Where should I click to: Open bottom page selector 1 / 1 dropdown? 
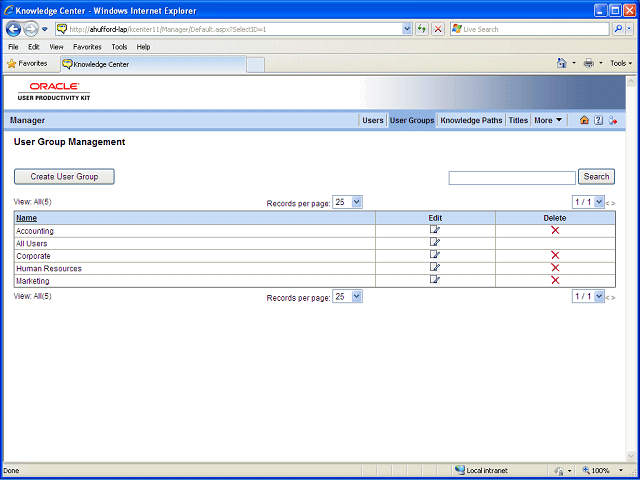588,297
